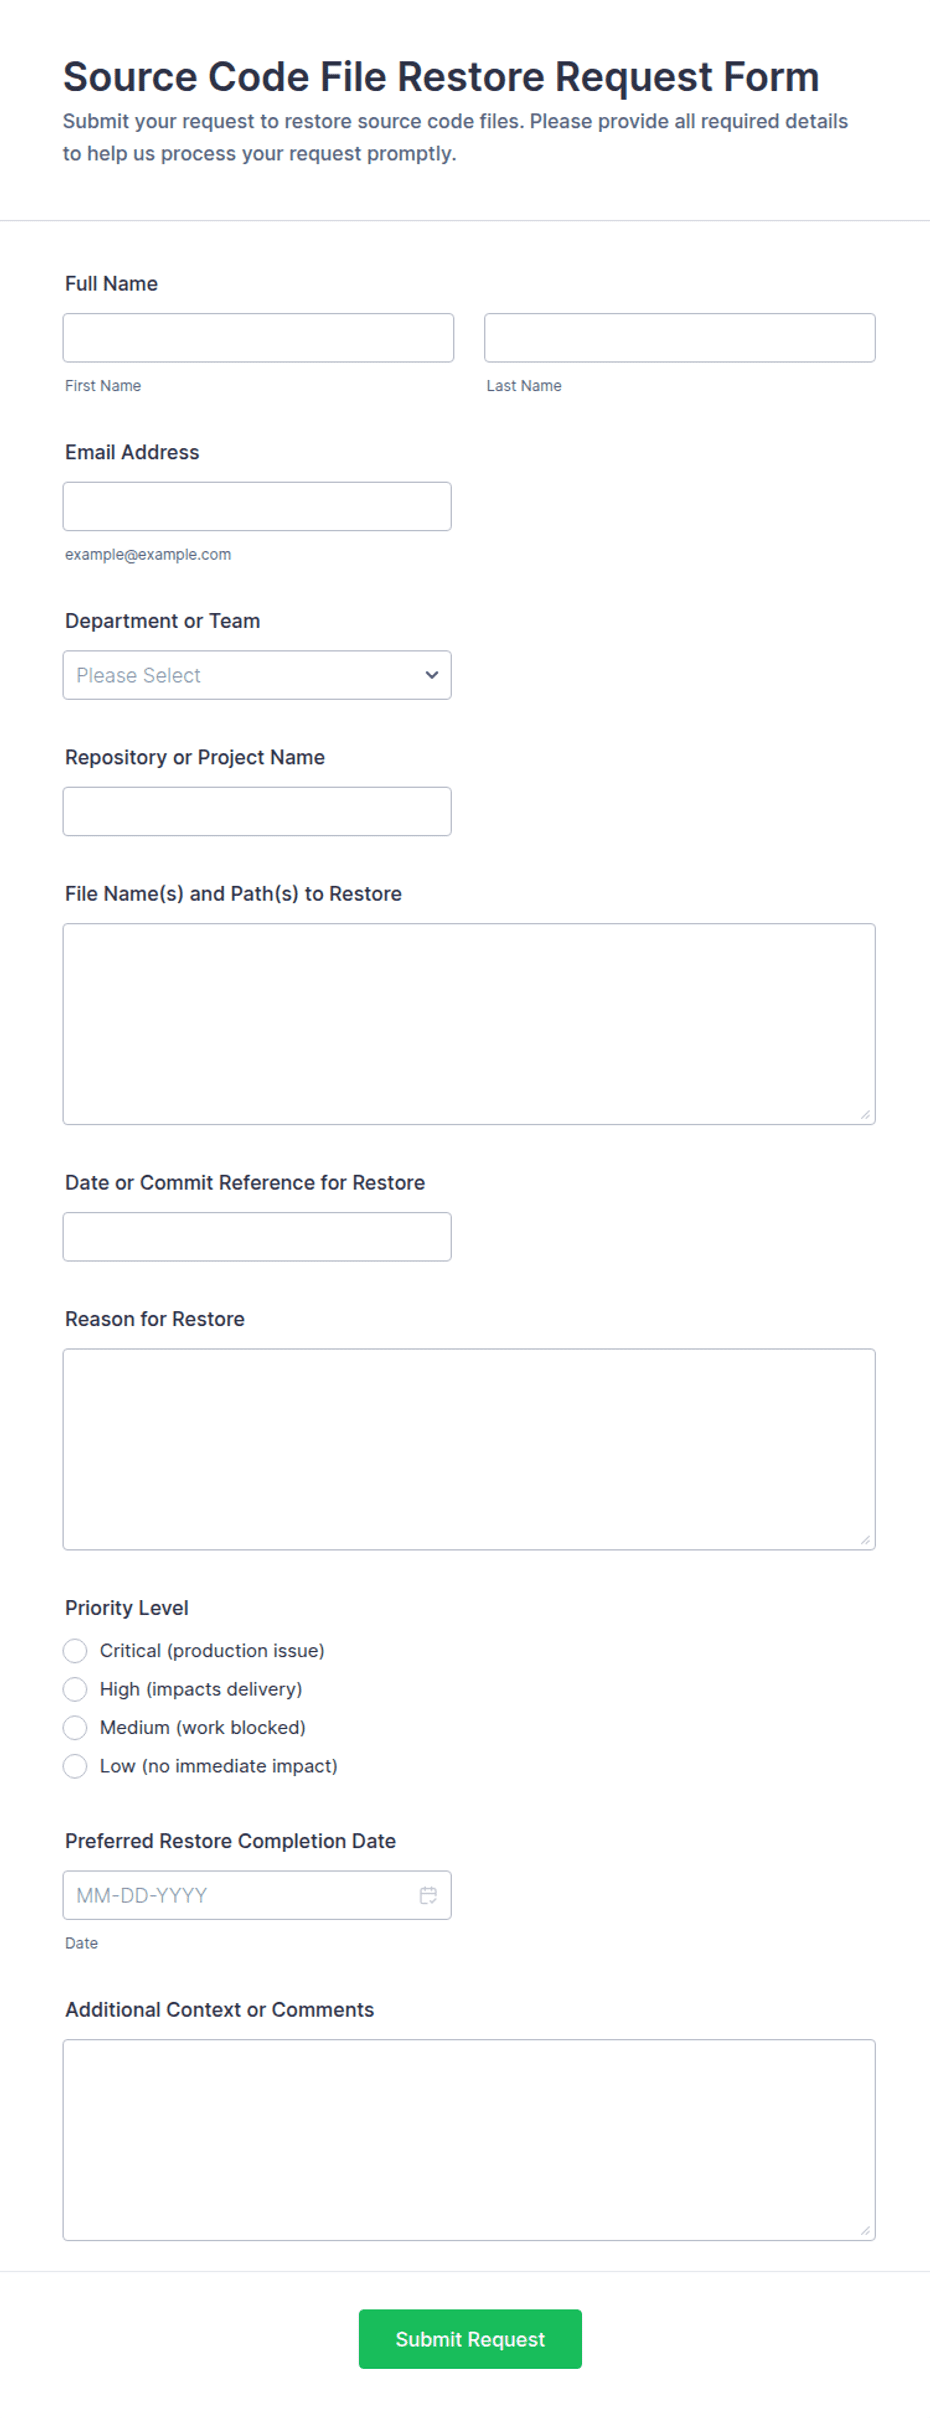Click the Additional Comments textarea resize handle

pos(865,2230)
